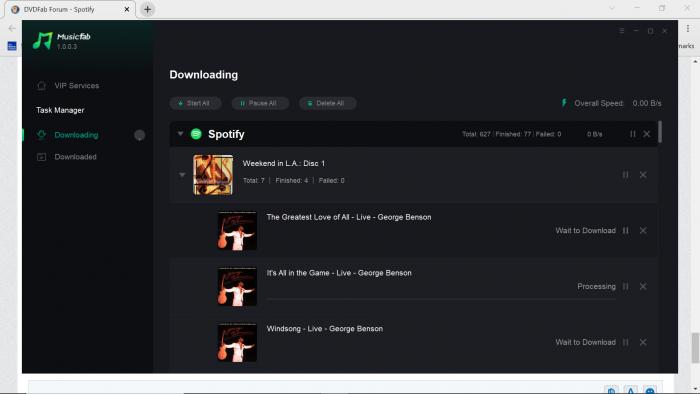
Task: Click the browser back arrow
Action: [12, 28]
